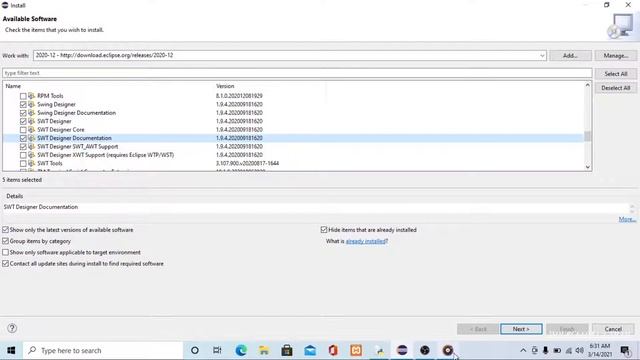This screenshot has width=640, height=360.
Task: Uncheck the SWT Designer checkbox
Action: tap(23, 122)
